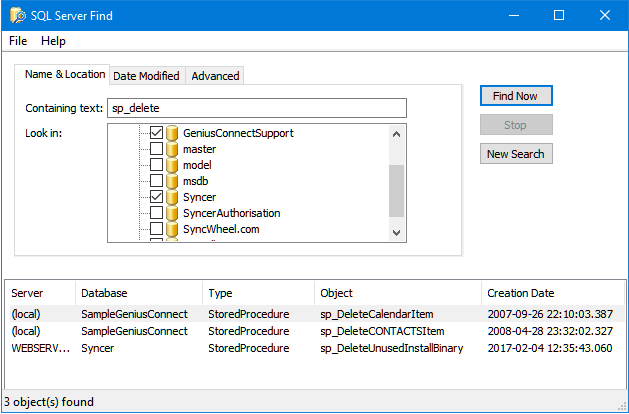Enable the master database checkbox

(x=156, y=149)
